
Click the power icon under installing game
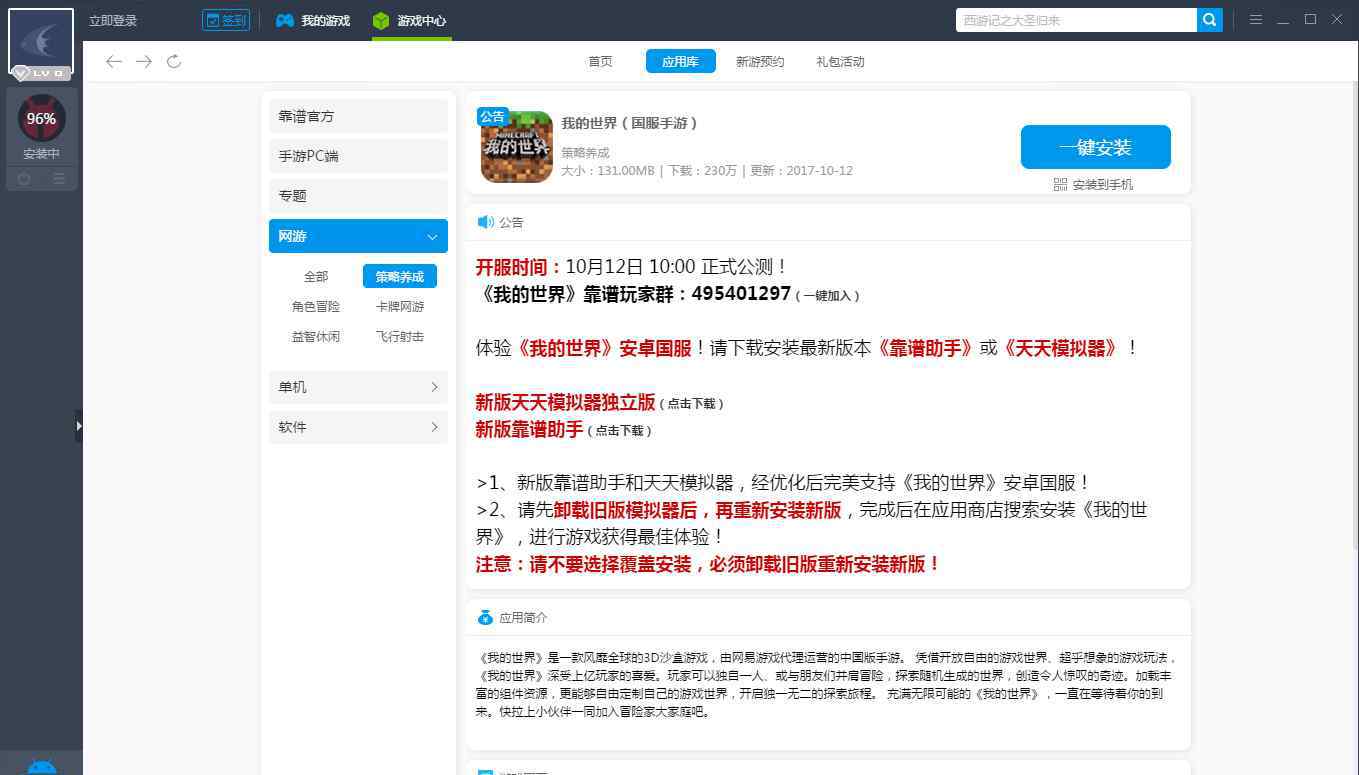(x=25, y=179)
